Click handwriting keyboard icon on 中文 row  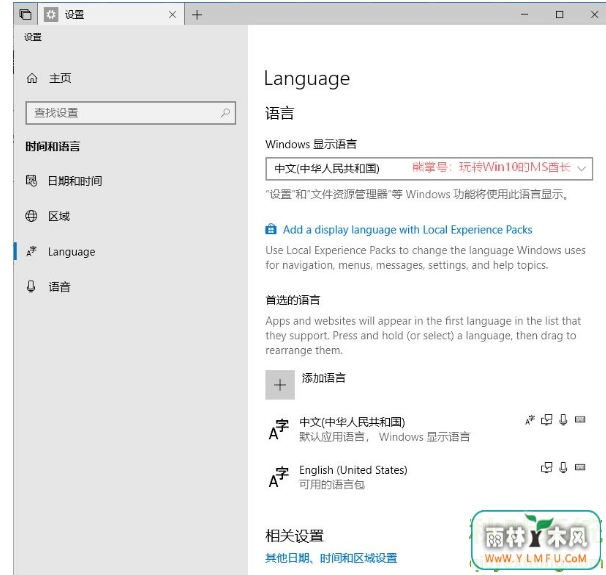pos(580,419)
